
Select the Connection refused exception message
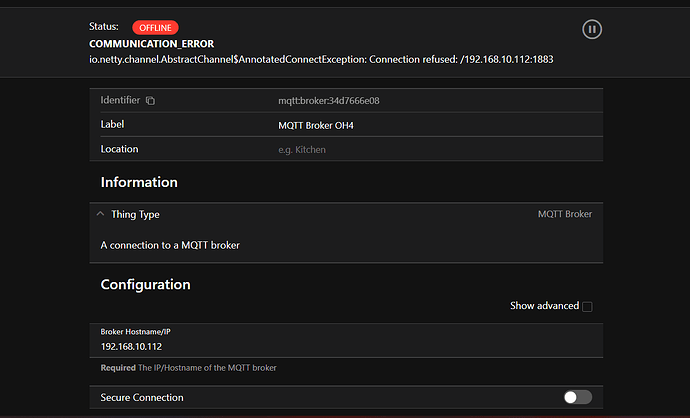321,59
